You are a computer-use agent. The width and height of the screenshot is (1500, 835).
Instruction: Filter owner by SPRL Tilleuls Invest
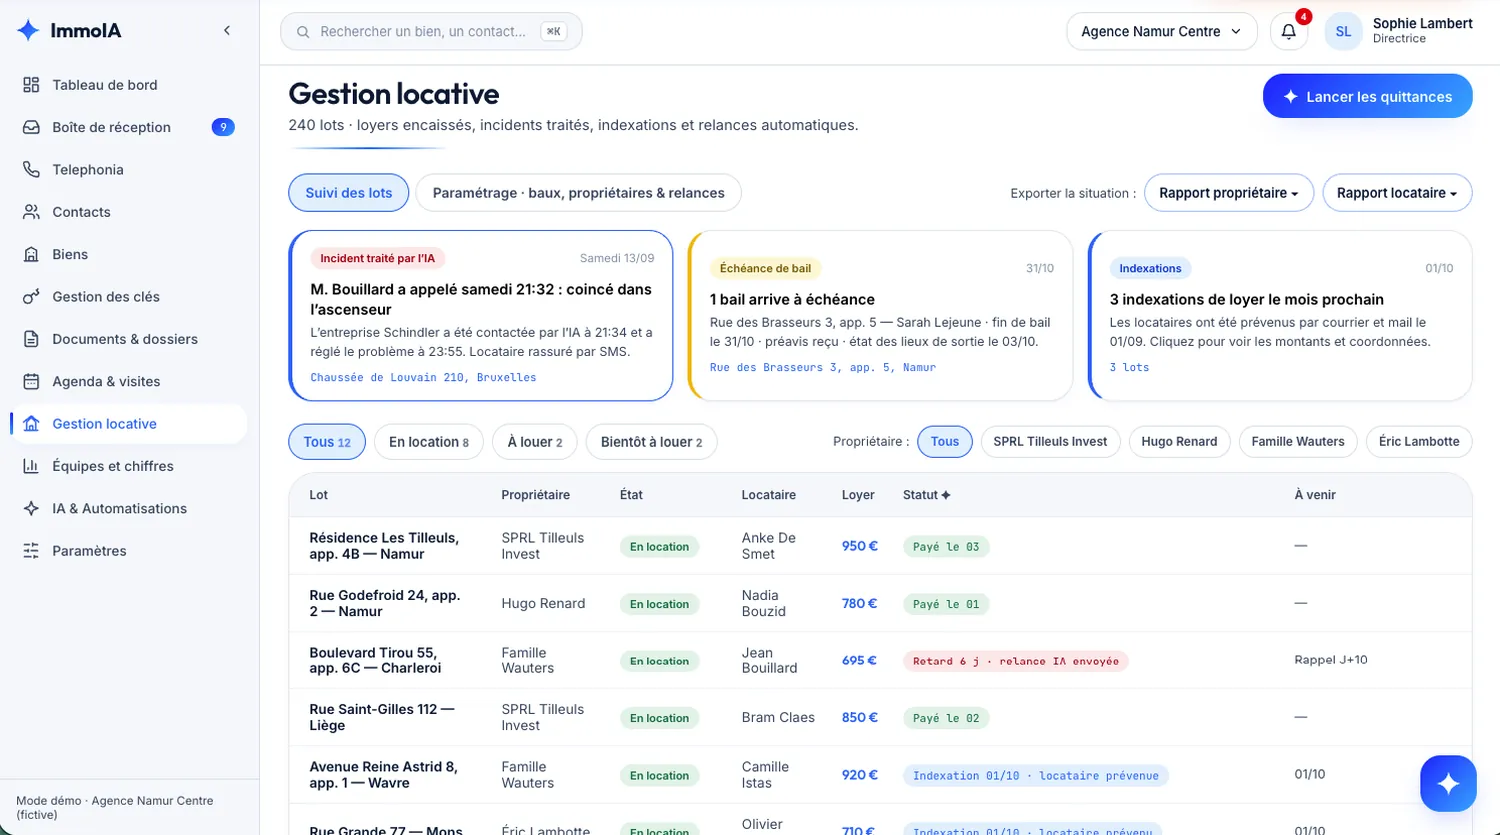[1050, 441]
